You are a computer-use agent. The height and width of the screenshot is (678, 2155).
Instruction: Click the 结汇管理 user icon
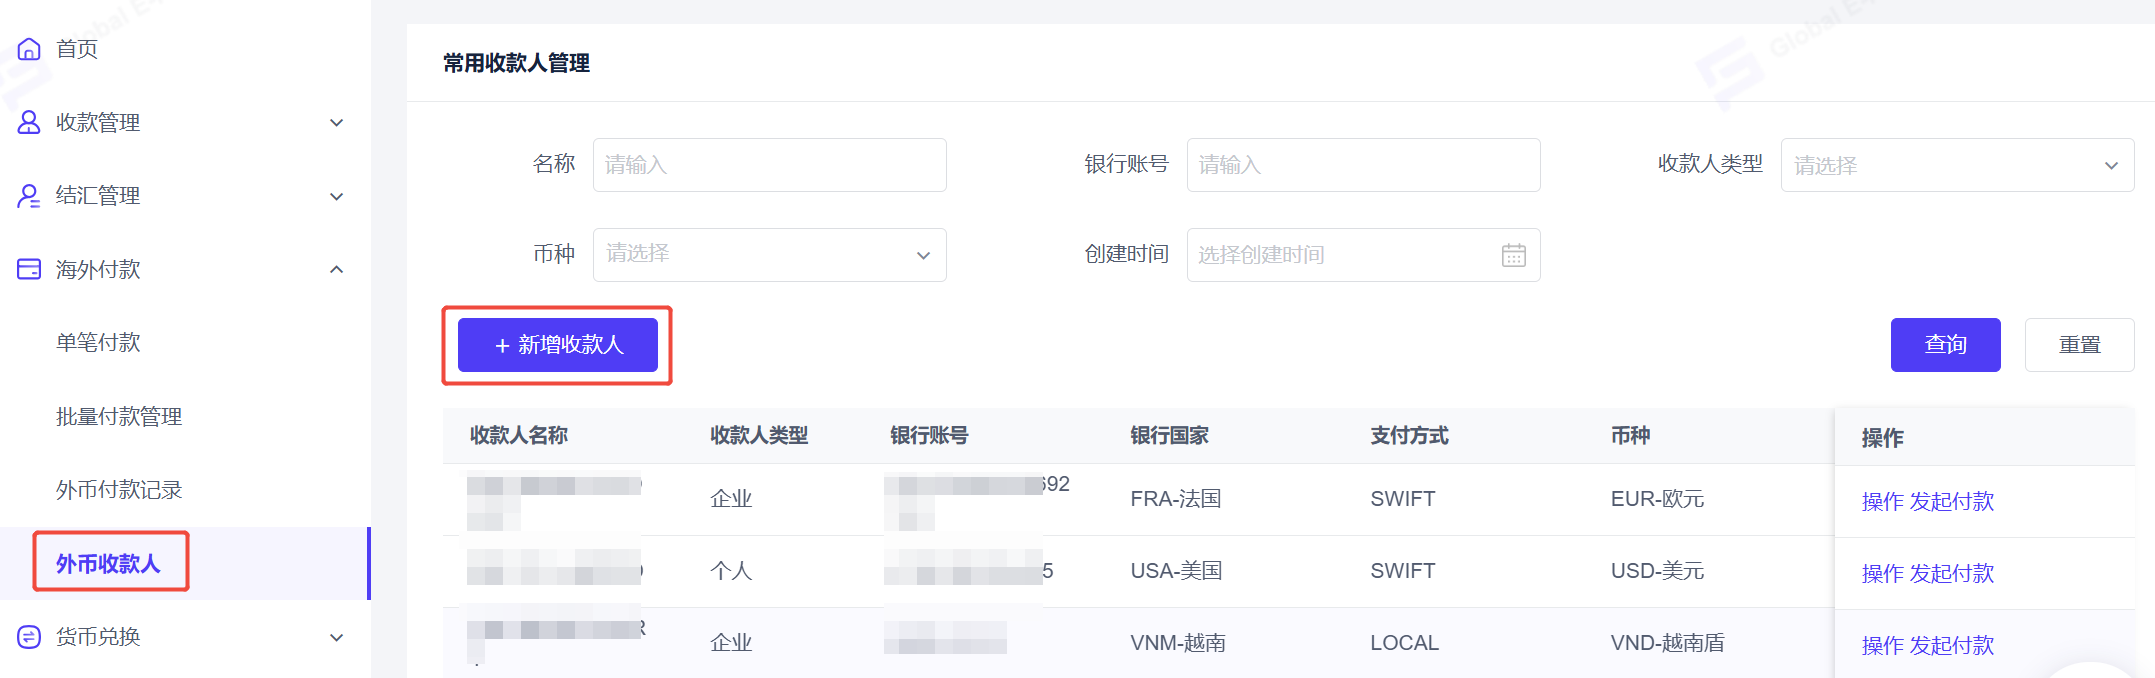tap(29, 196)
